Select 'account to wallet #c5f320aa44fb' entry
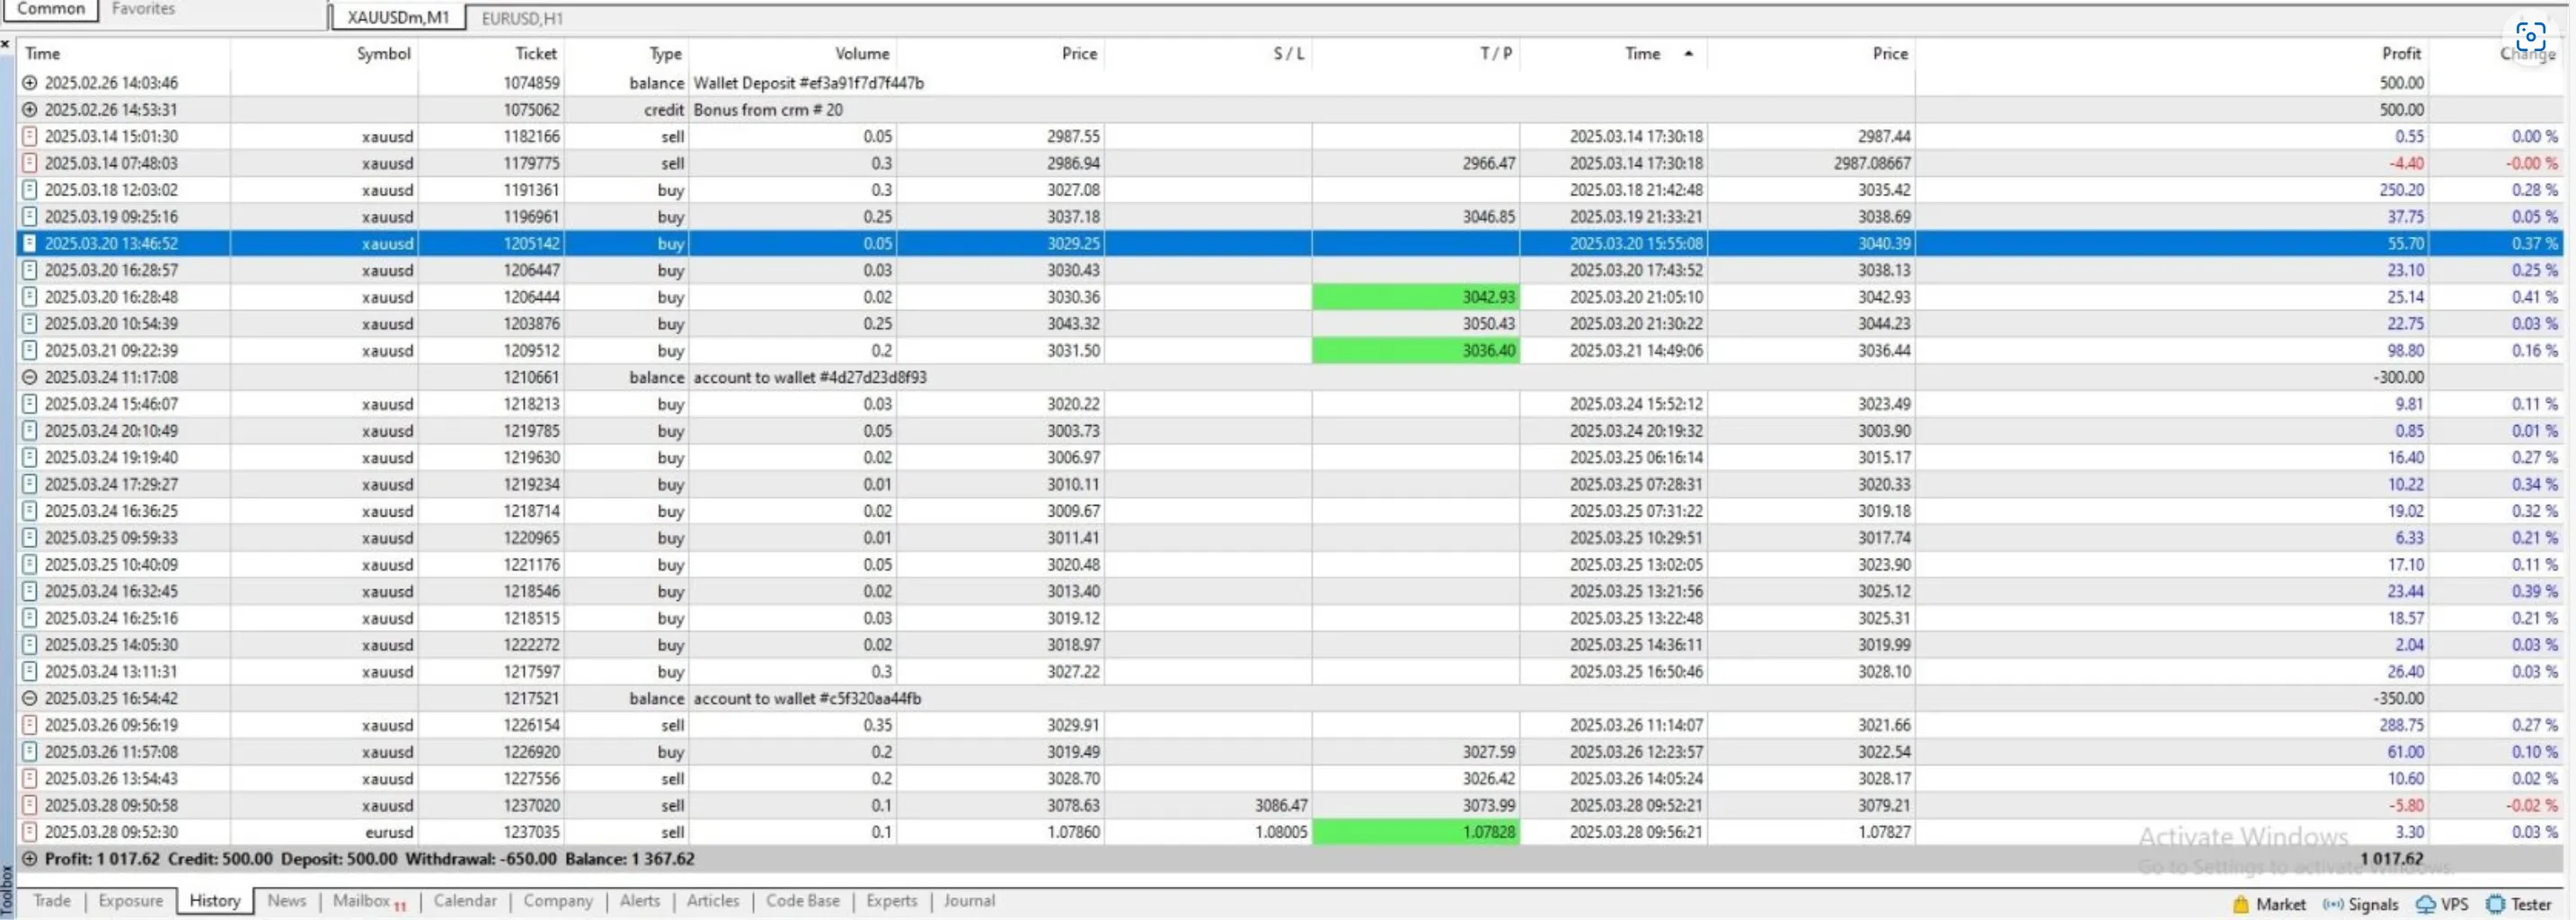 coord(807,698)
